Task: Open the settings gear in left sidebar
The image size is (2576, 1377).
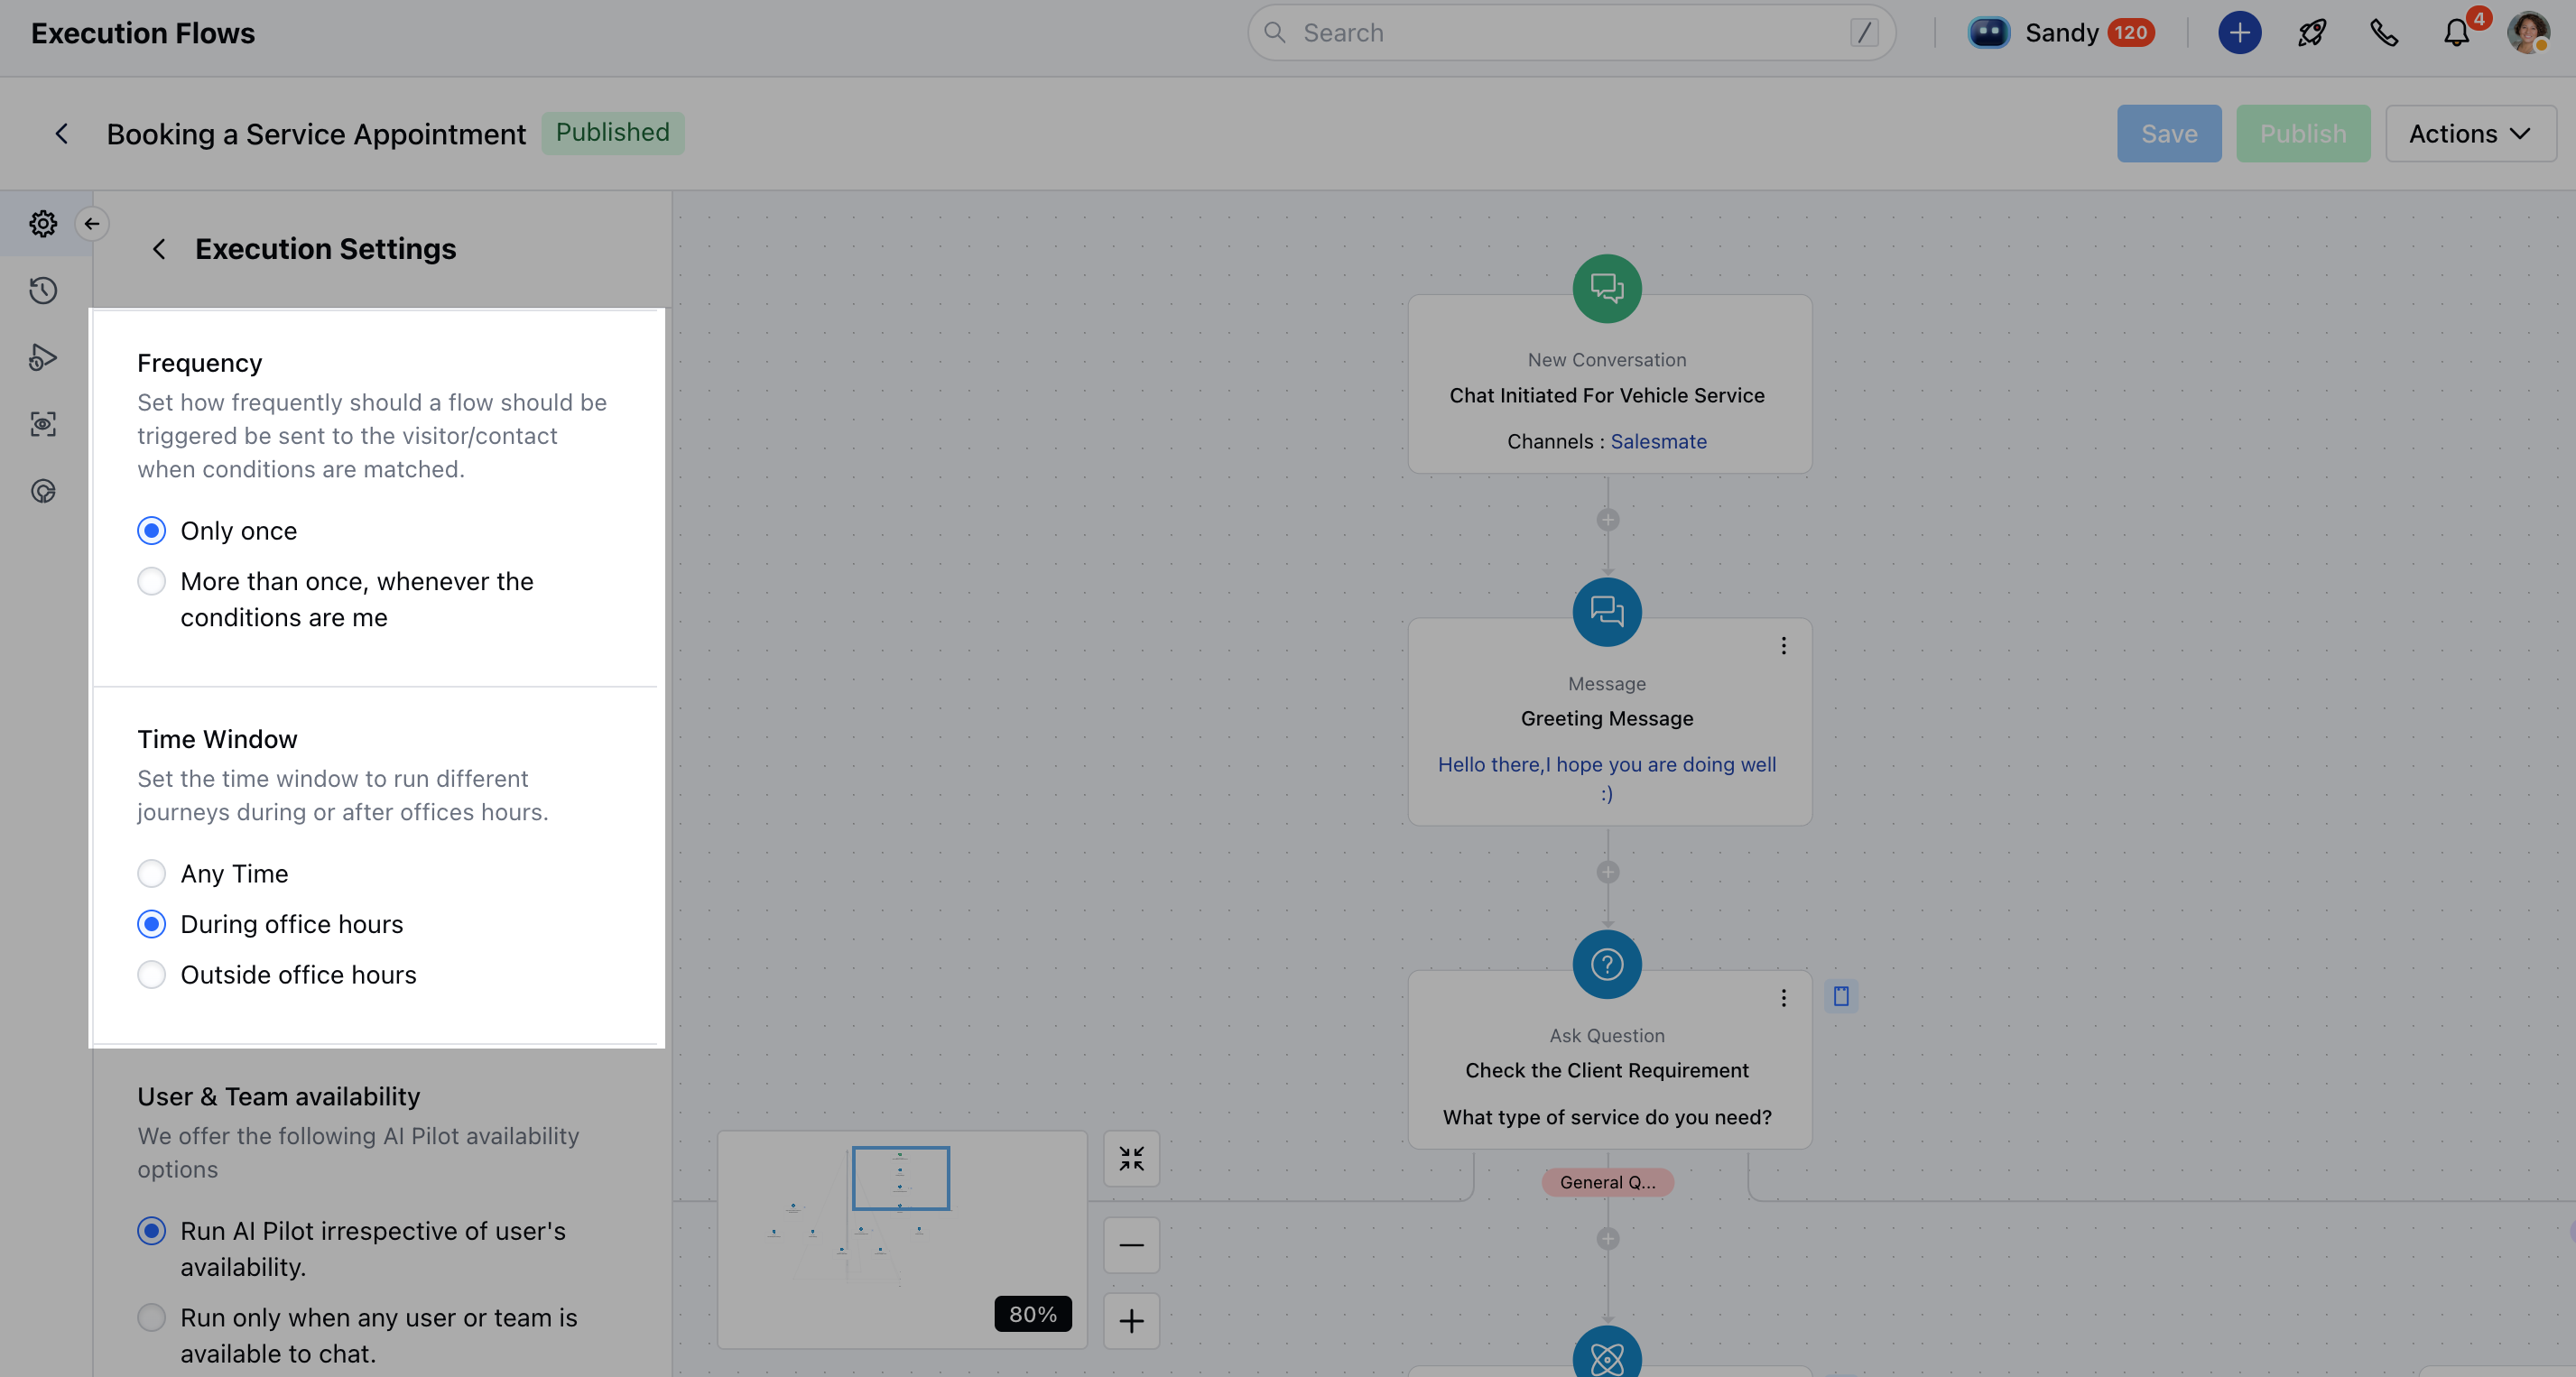Action: [x=43, y=223]
